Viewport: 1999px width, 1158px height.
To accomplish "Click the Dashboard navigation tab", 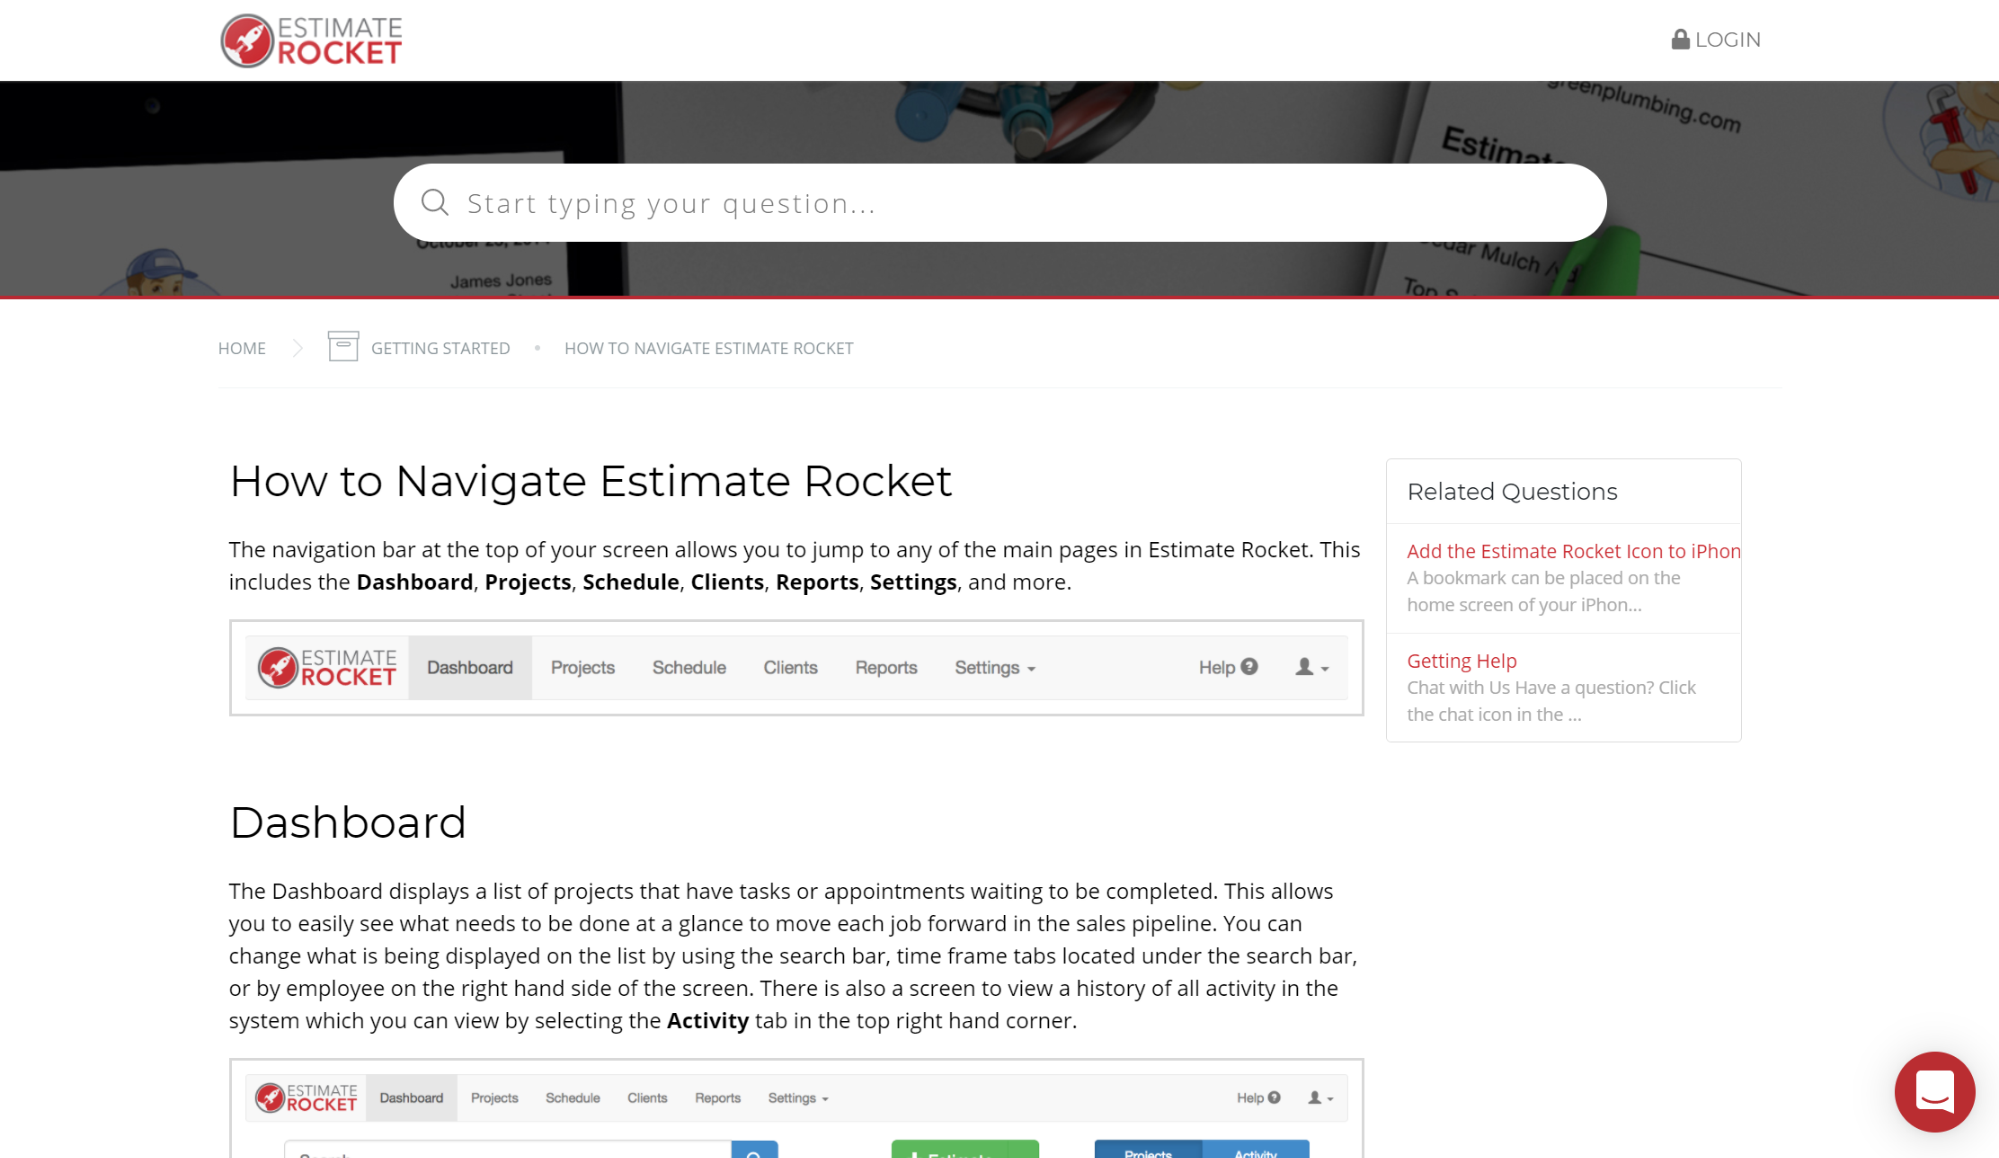I will pyautogui.click(x=467, y=667).
